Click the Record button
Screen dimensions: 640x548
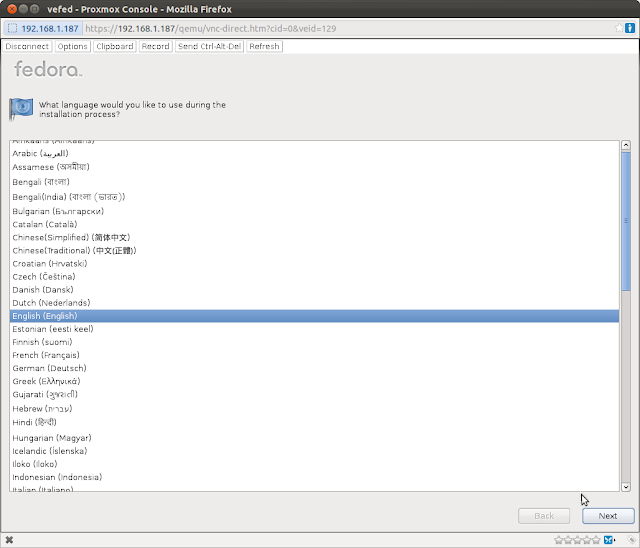pos(155,47)
